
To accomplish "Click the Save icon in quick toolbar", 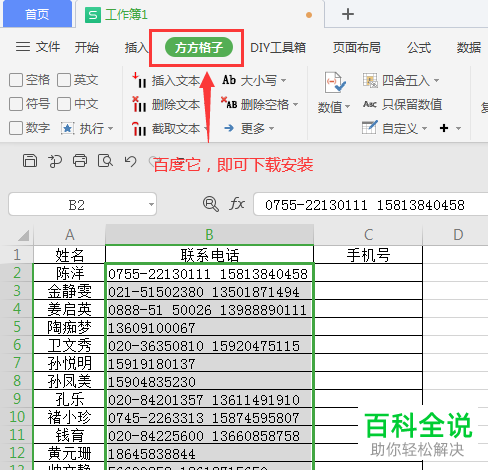I will point(30,161).
